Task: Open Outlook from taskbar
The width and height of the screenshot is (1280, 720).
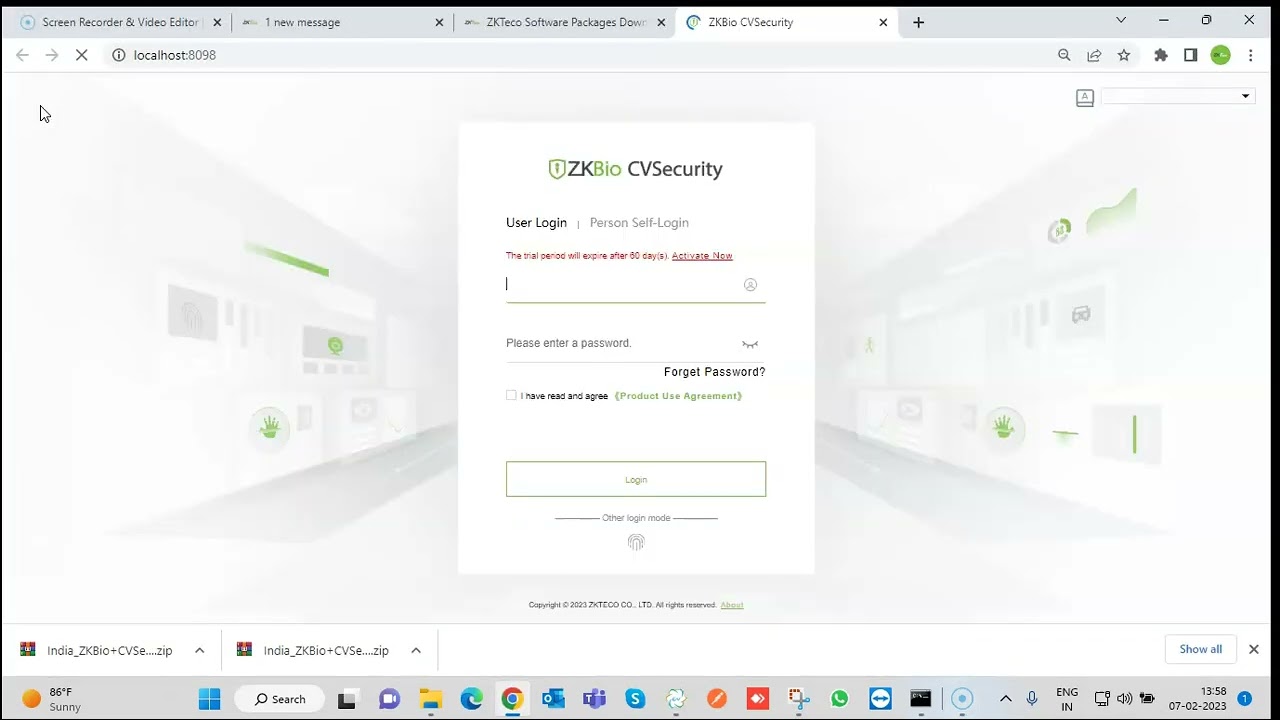Action: pyautogui.click(x=553, y=698)
